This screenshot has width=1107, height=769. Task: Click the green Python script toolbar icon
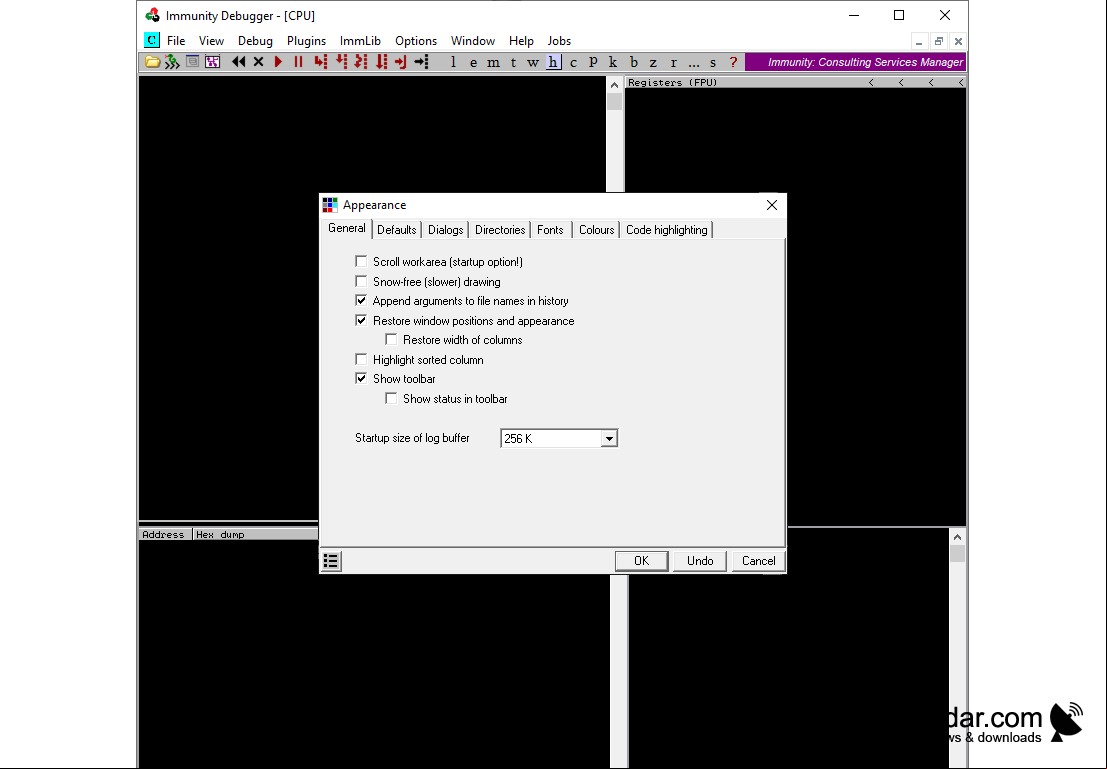[172, 62]
